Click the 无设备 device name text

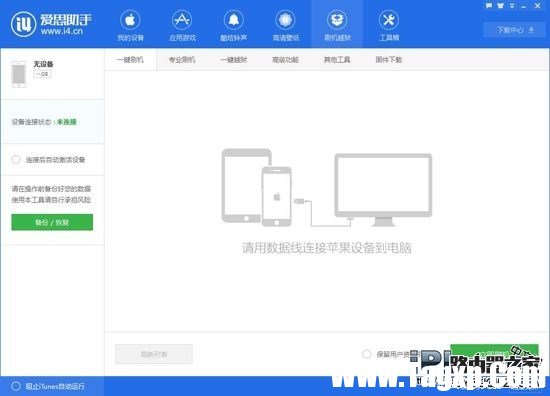coord(43,64)
